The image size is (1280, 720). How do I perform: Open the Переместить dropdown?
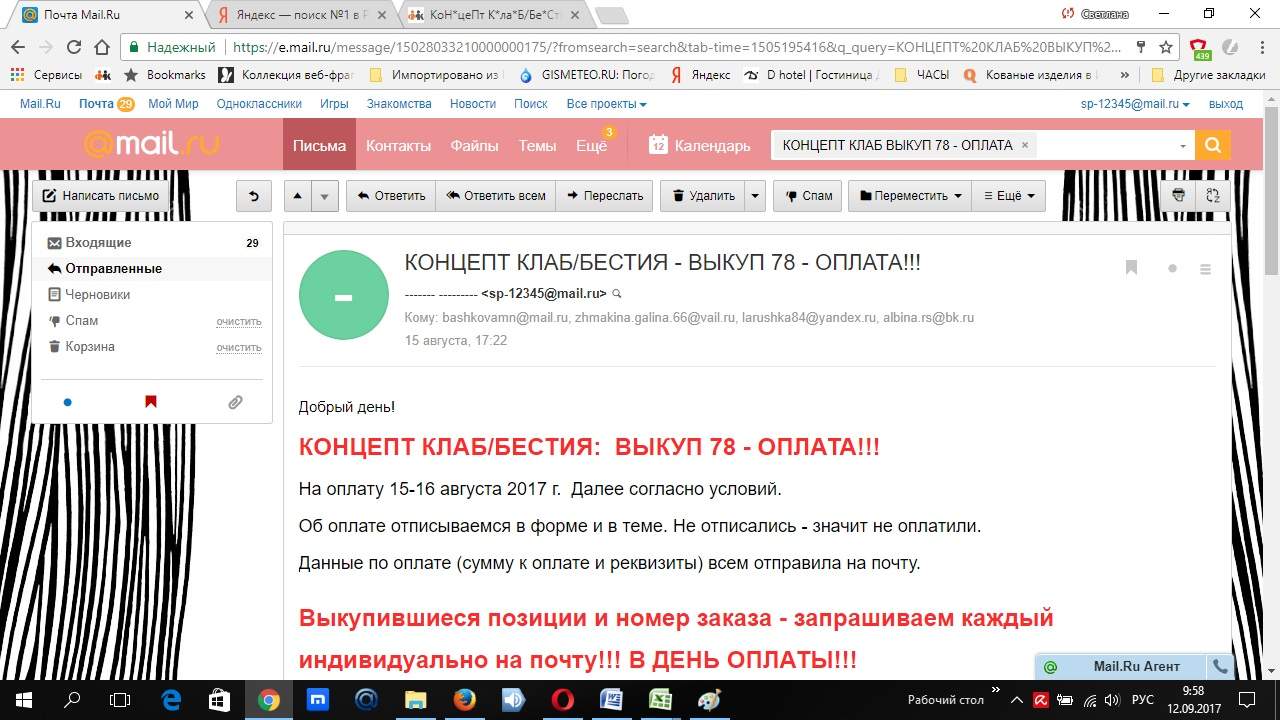pyautogui.click(x=910, y=196)
